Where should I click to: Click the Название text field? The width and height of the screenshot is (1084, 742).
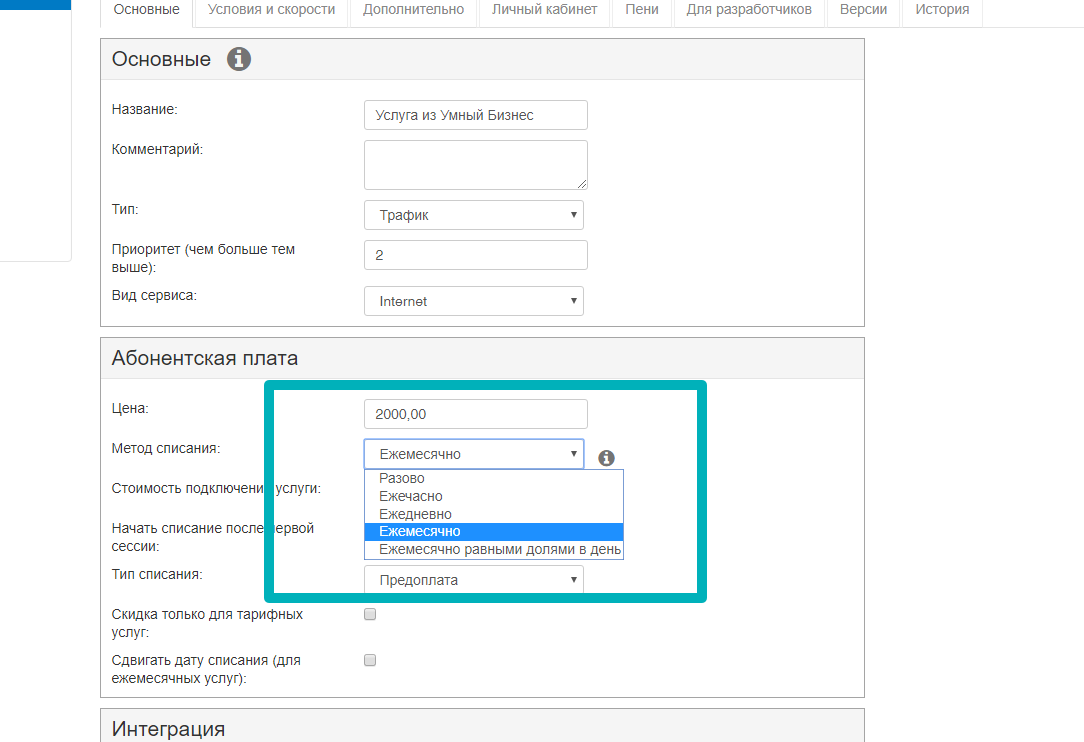[x=475, y=115]
